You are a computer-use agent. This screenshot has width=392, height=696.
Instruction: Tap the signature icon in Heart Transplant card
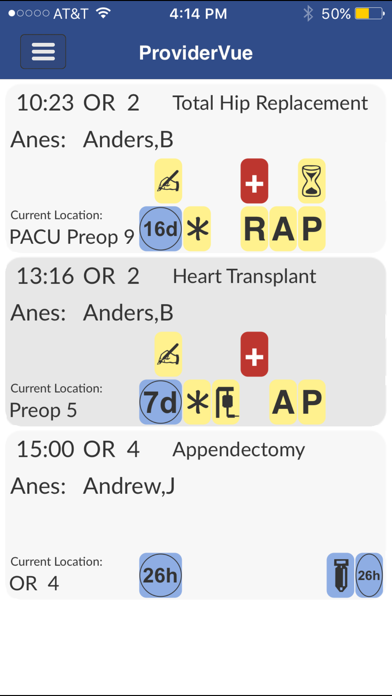(x=168, y=354)
